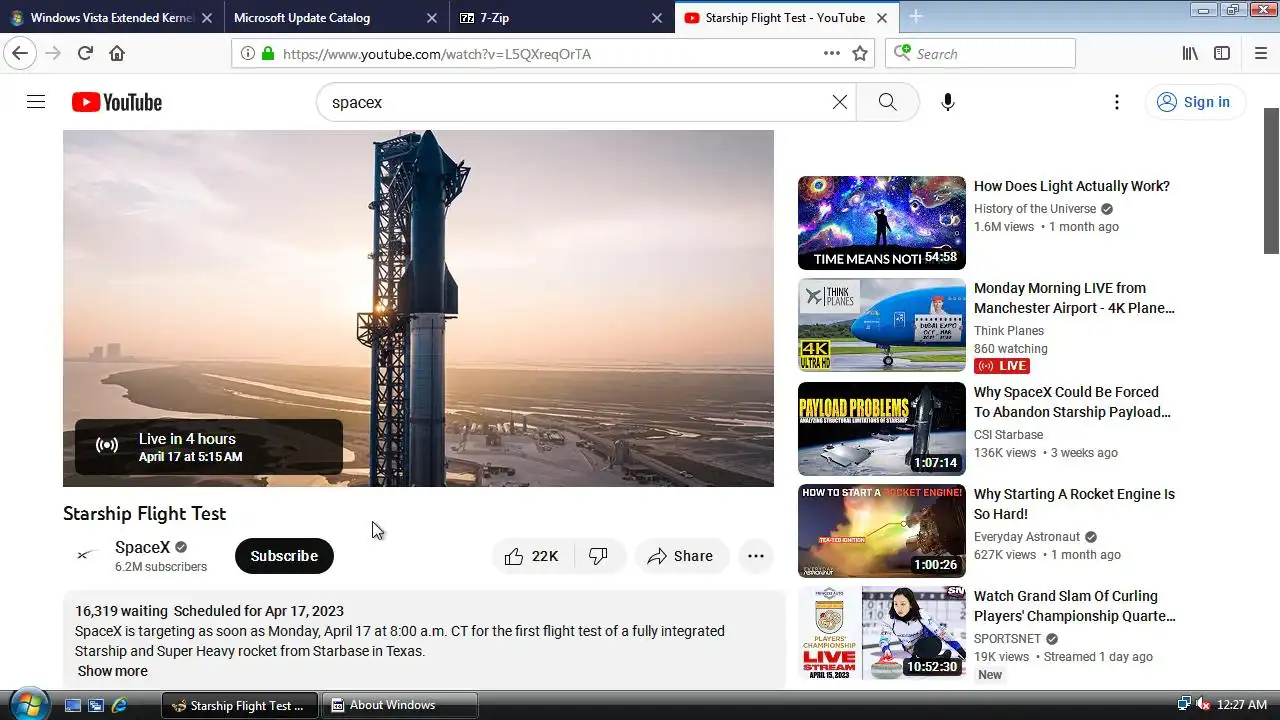Screen dimensions: 1280x720
Task: Select the Starship Flight Test - YouTube tab
Action: (x=786, y=17)
